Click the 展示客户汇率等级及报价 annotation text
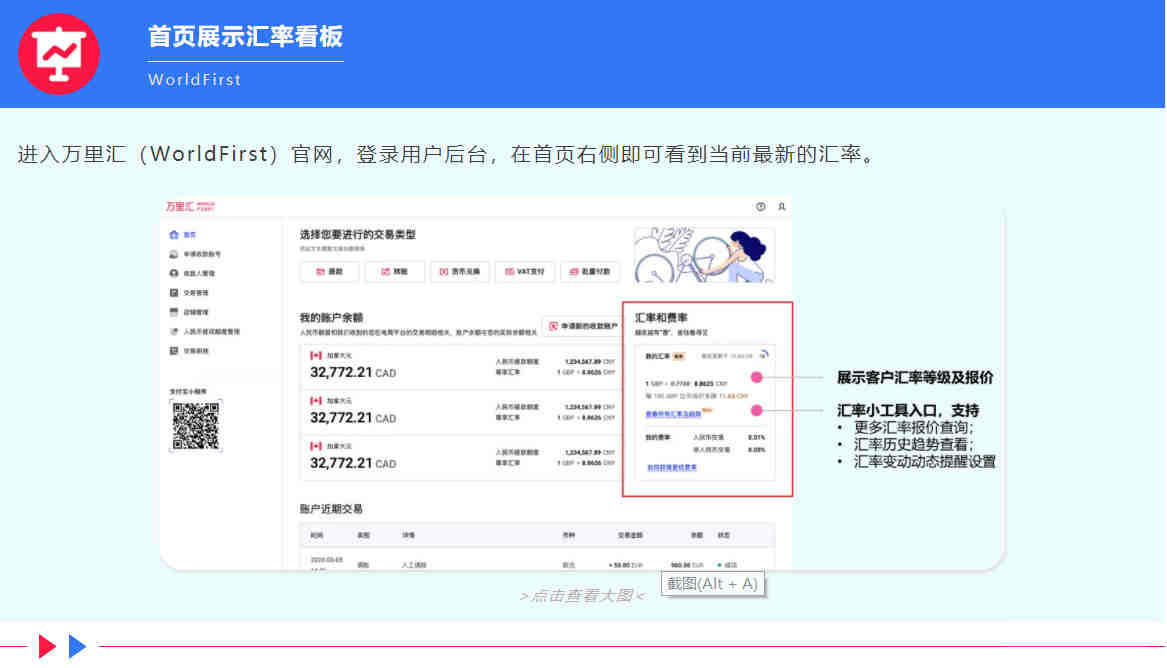The width and height of the screenshot is (1167, 668). 915,378
